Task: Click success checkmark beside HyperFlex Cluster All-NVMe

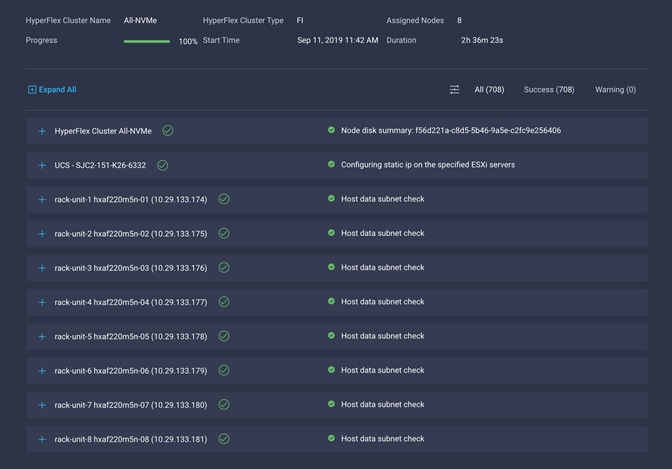Action: click(x=168, y=130)
